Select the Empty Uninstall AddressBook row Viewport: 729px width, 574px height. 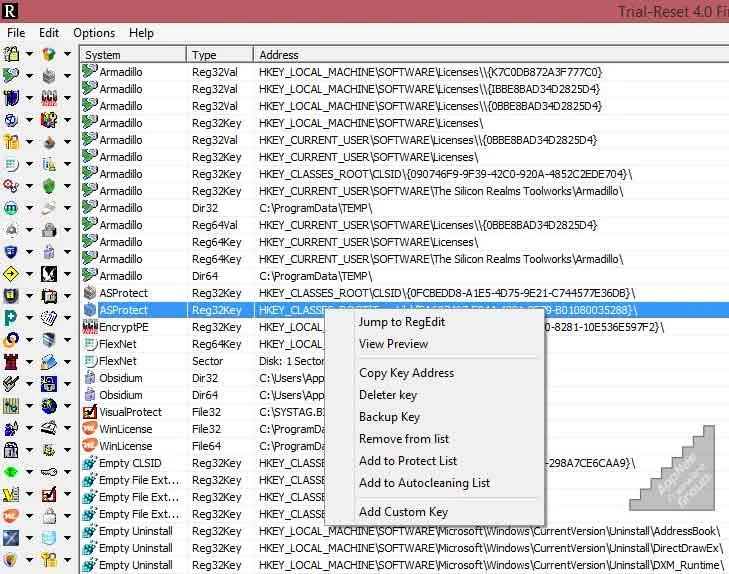point(404,531)
